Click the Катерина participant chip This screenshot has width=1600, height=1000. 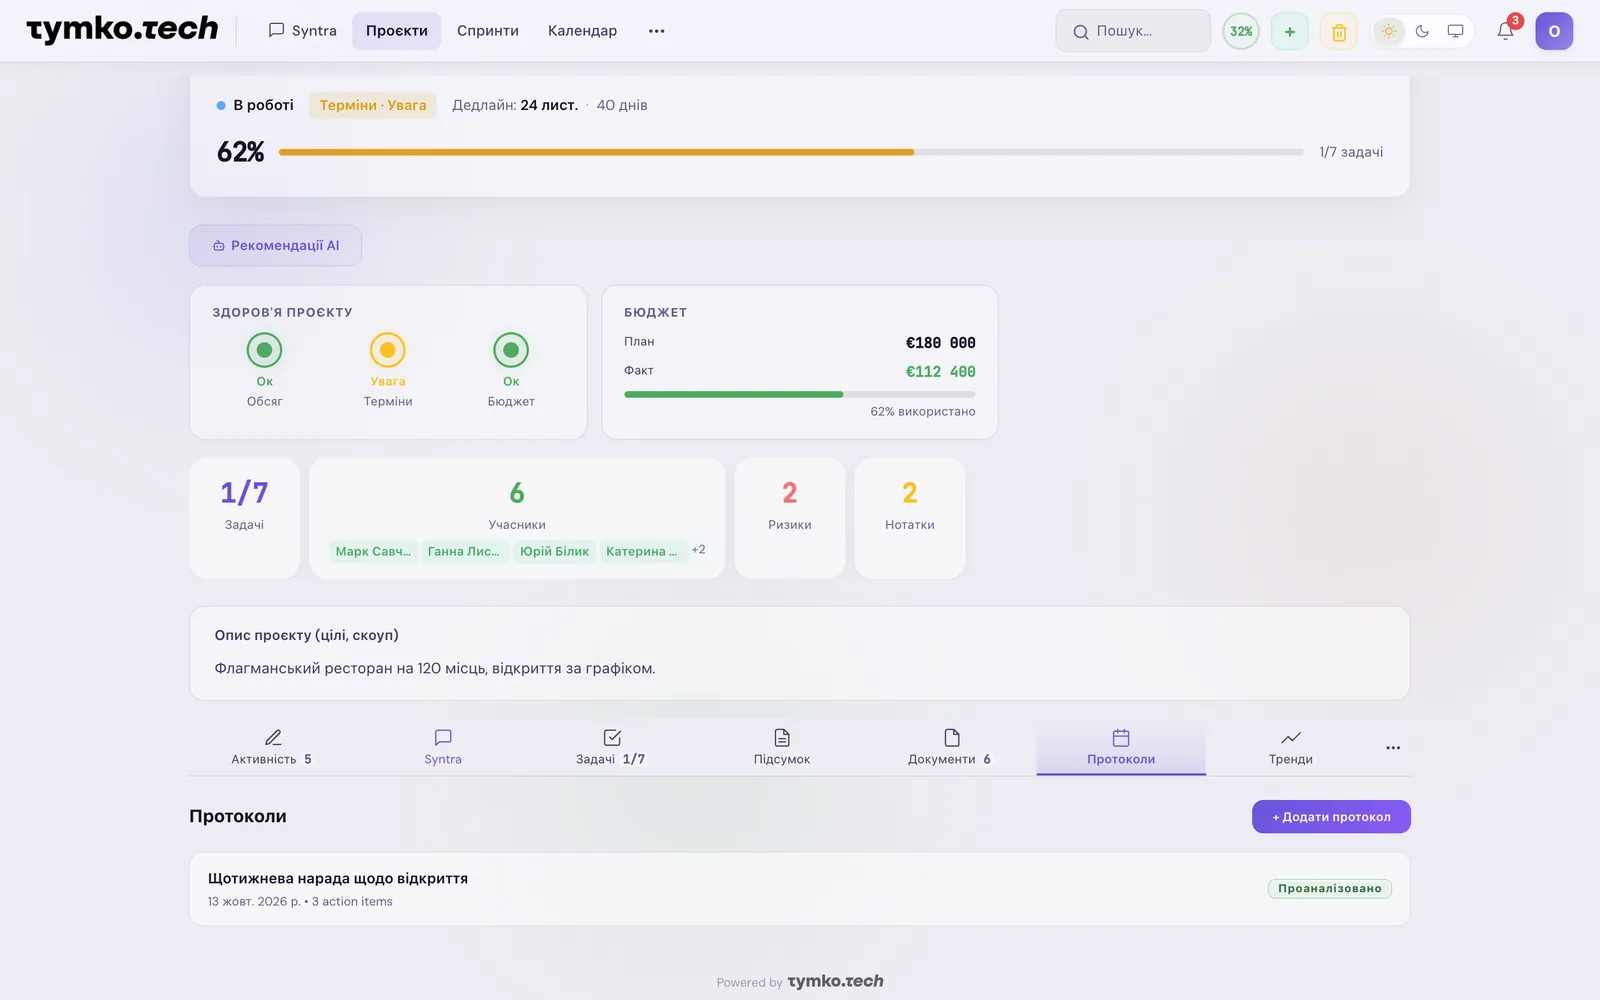[642, 551]
